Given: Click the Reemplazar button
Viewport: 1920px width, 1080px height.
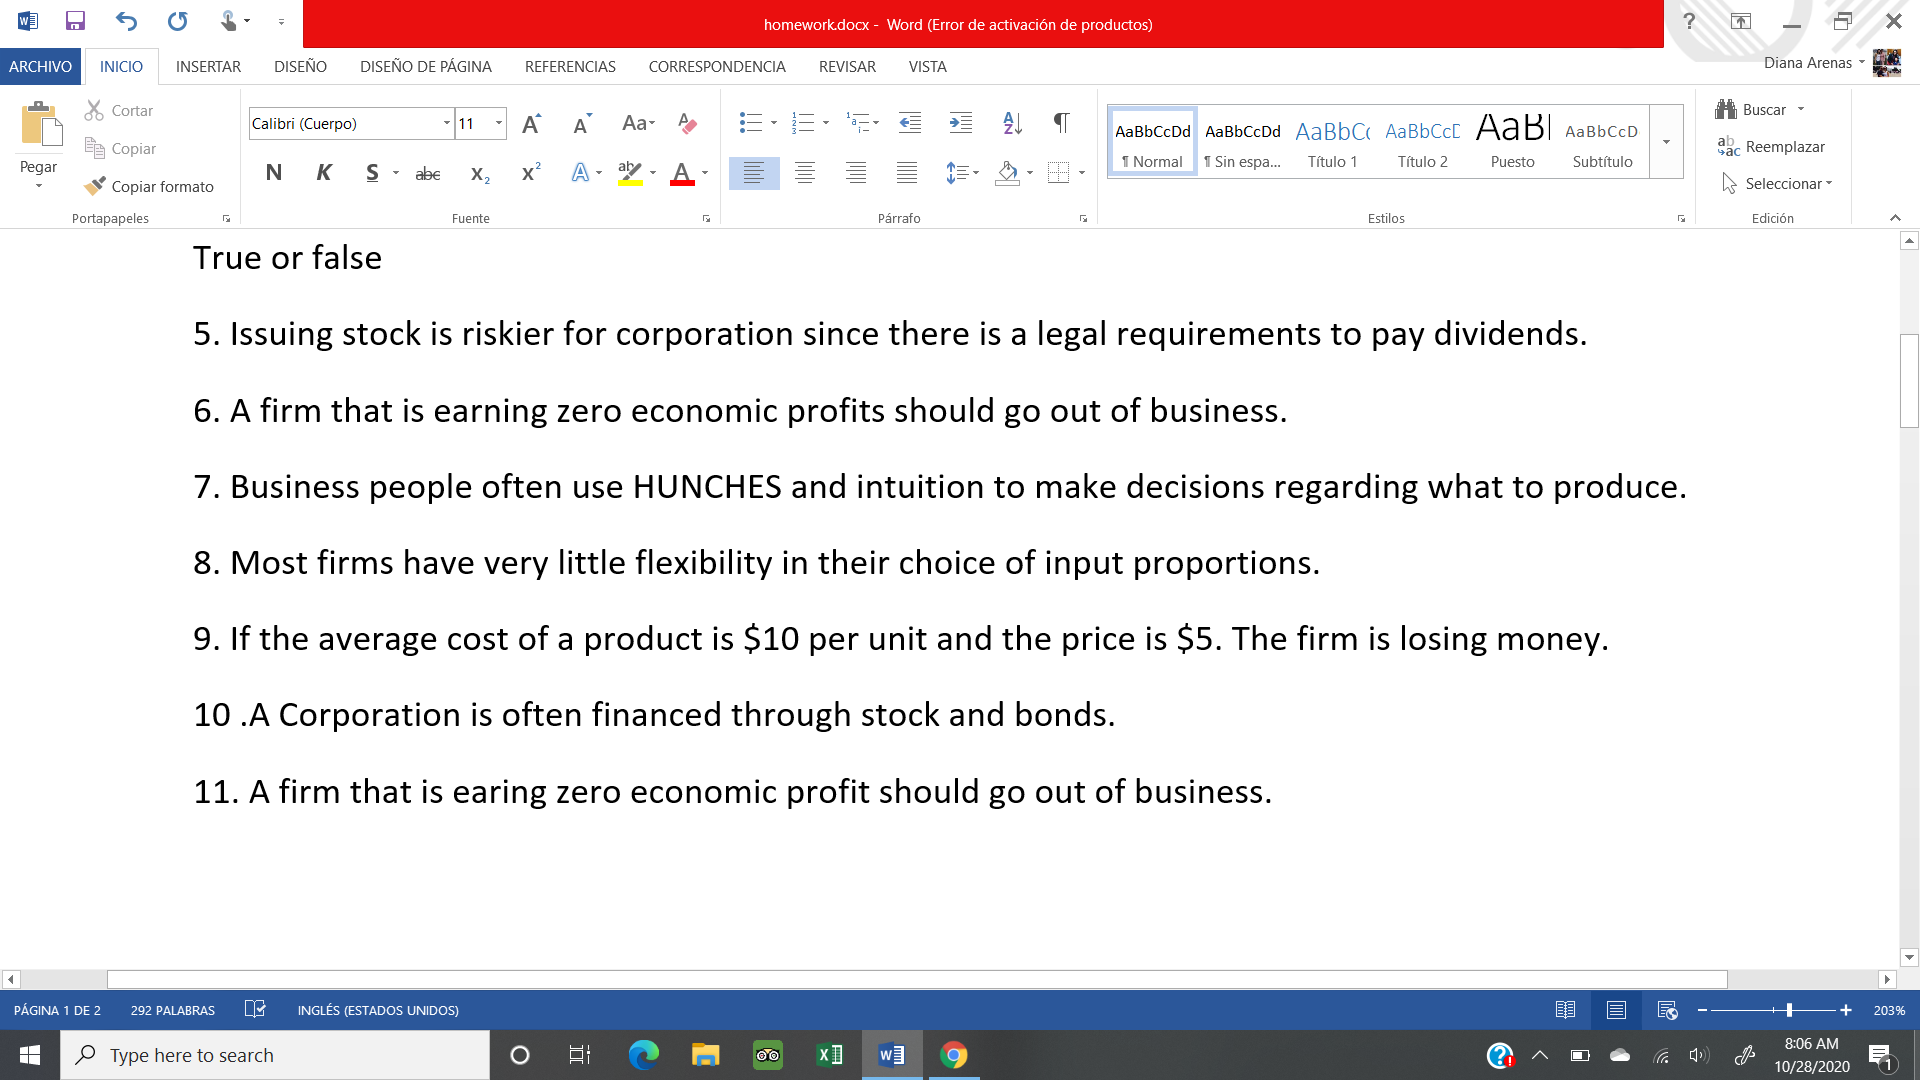Looking at the screenshot, I should (1771, 147).
